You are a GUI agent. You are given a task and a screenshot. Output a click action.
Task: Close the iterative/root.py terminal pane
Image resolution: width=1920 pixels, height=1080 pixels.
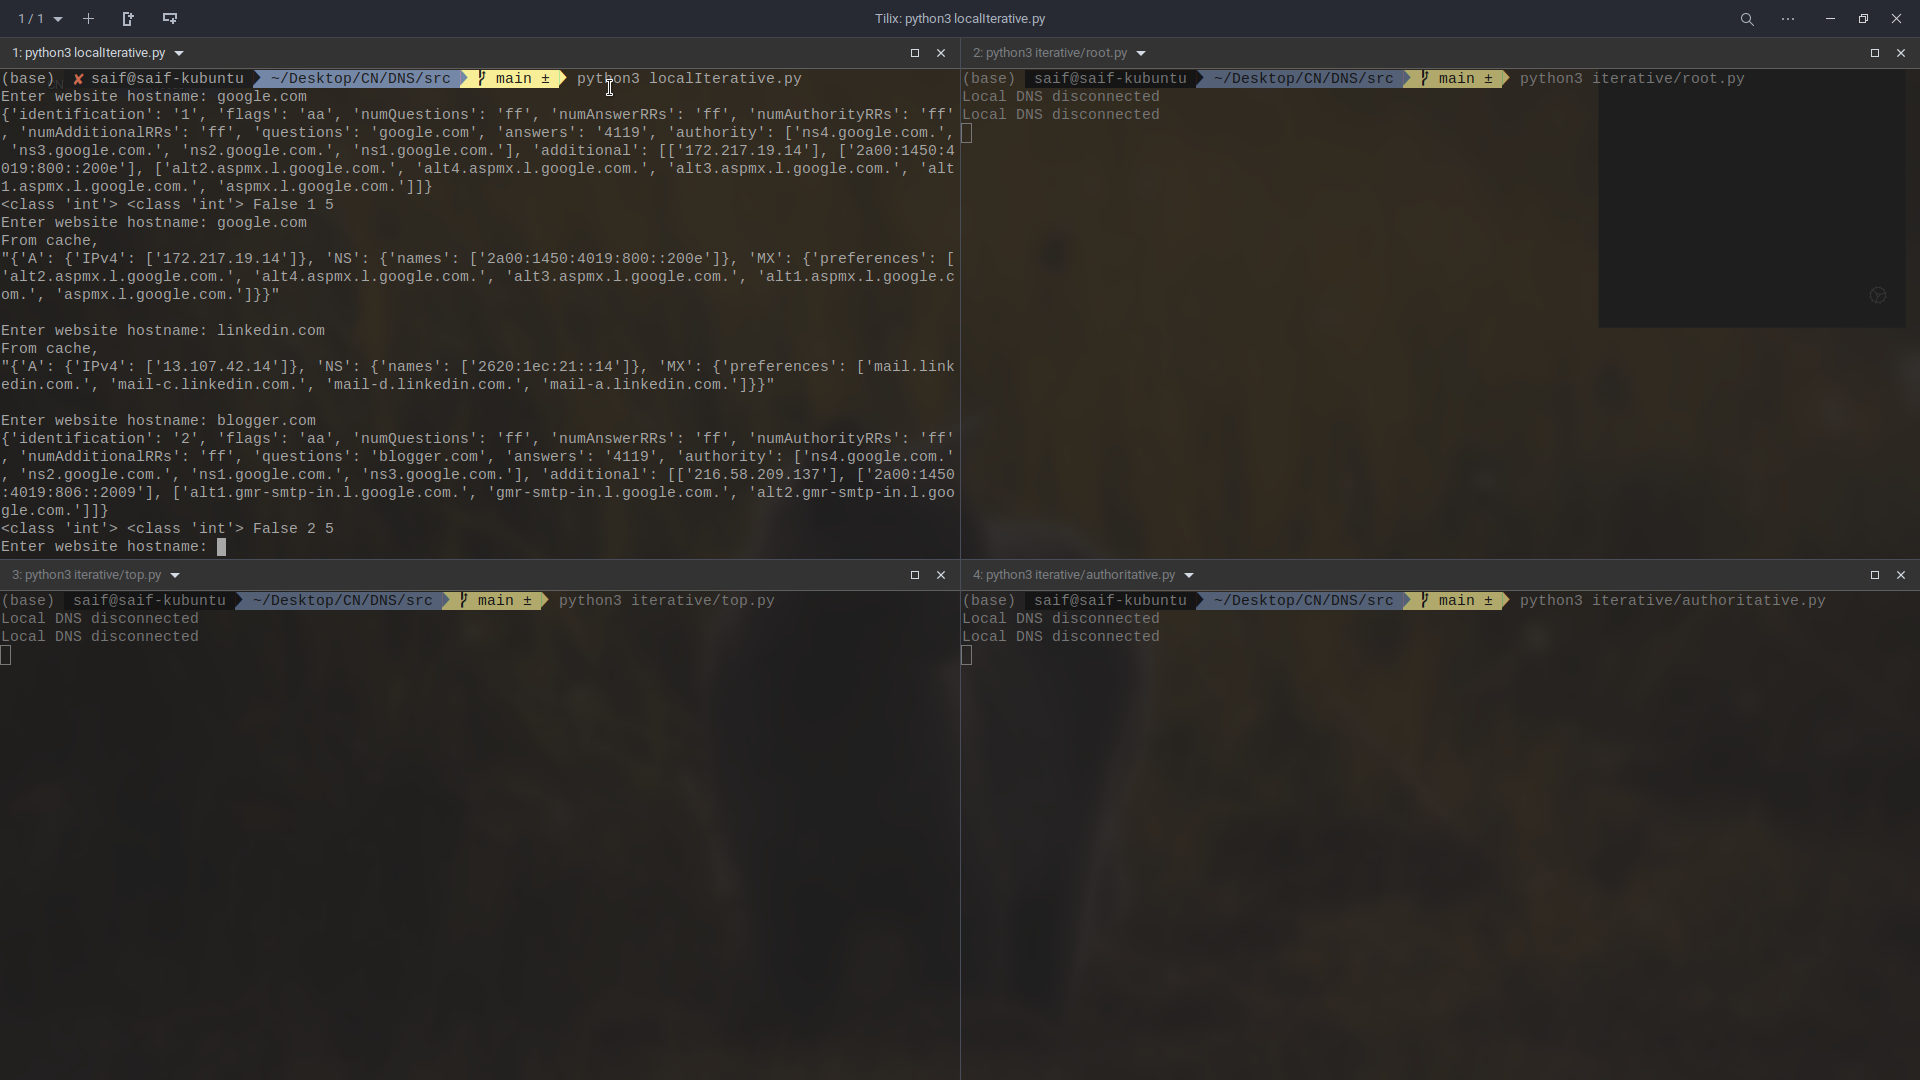click(x=1900, y=53)
